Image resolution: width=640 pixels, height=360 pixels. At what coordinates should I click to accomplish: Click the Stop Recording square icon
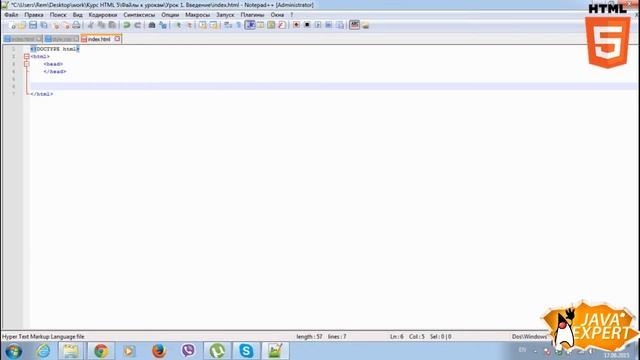pyautogui.click(x=307, y=25)
